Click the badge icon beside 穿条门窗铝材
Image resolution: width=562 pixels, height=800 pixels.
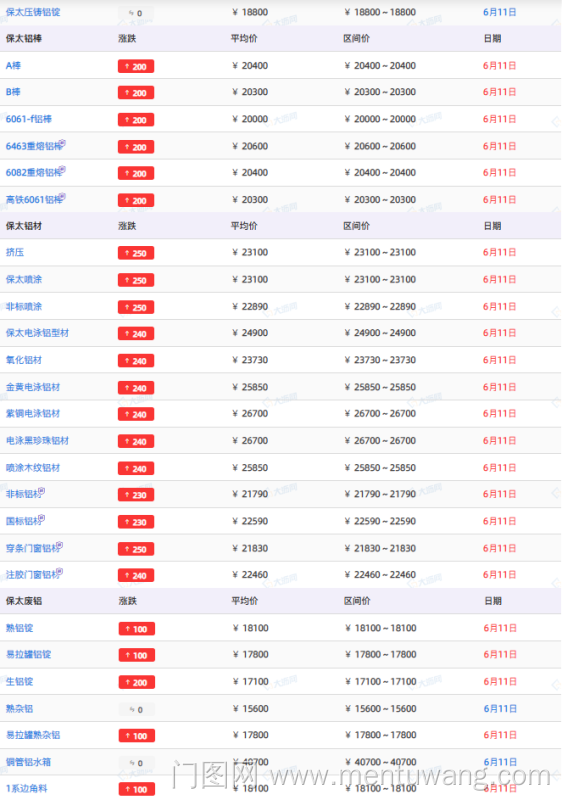point(60,545)
